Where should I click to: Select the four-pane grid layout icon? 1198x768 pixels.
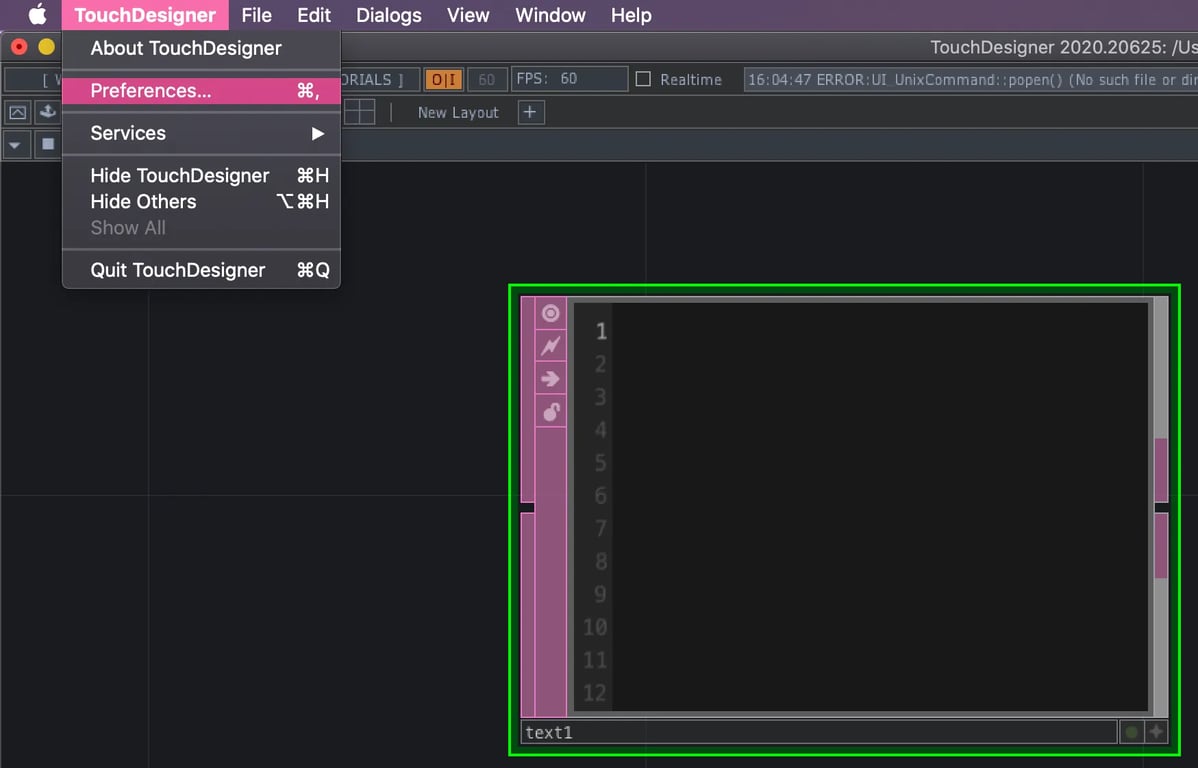pyautogui.click(x=359, y=112)
